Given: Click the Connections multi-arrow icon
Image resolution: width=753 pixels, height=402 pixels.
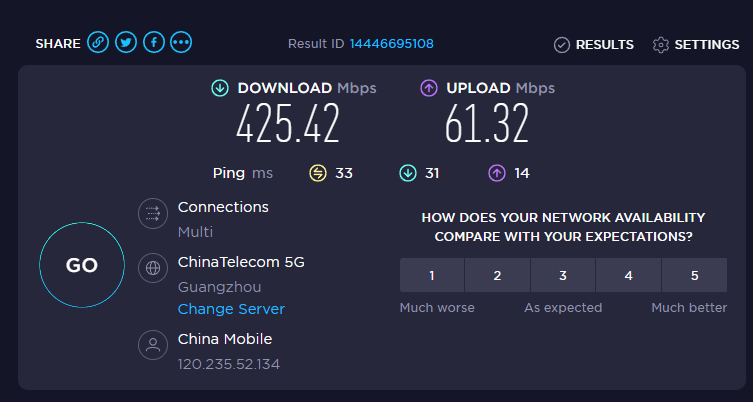Looking at the screenshot, I should point(153,213).
